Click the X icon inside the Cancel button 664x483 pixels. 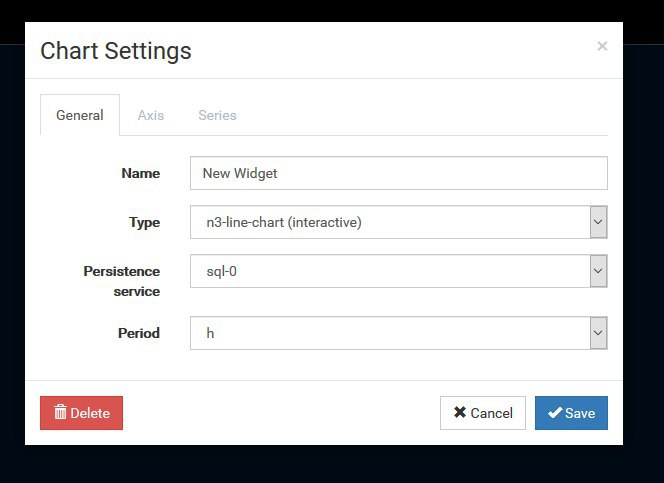(460, 412)
